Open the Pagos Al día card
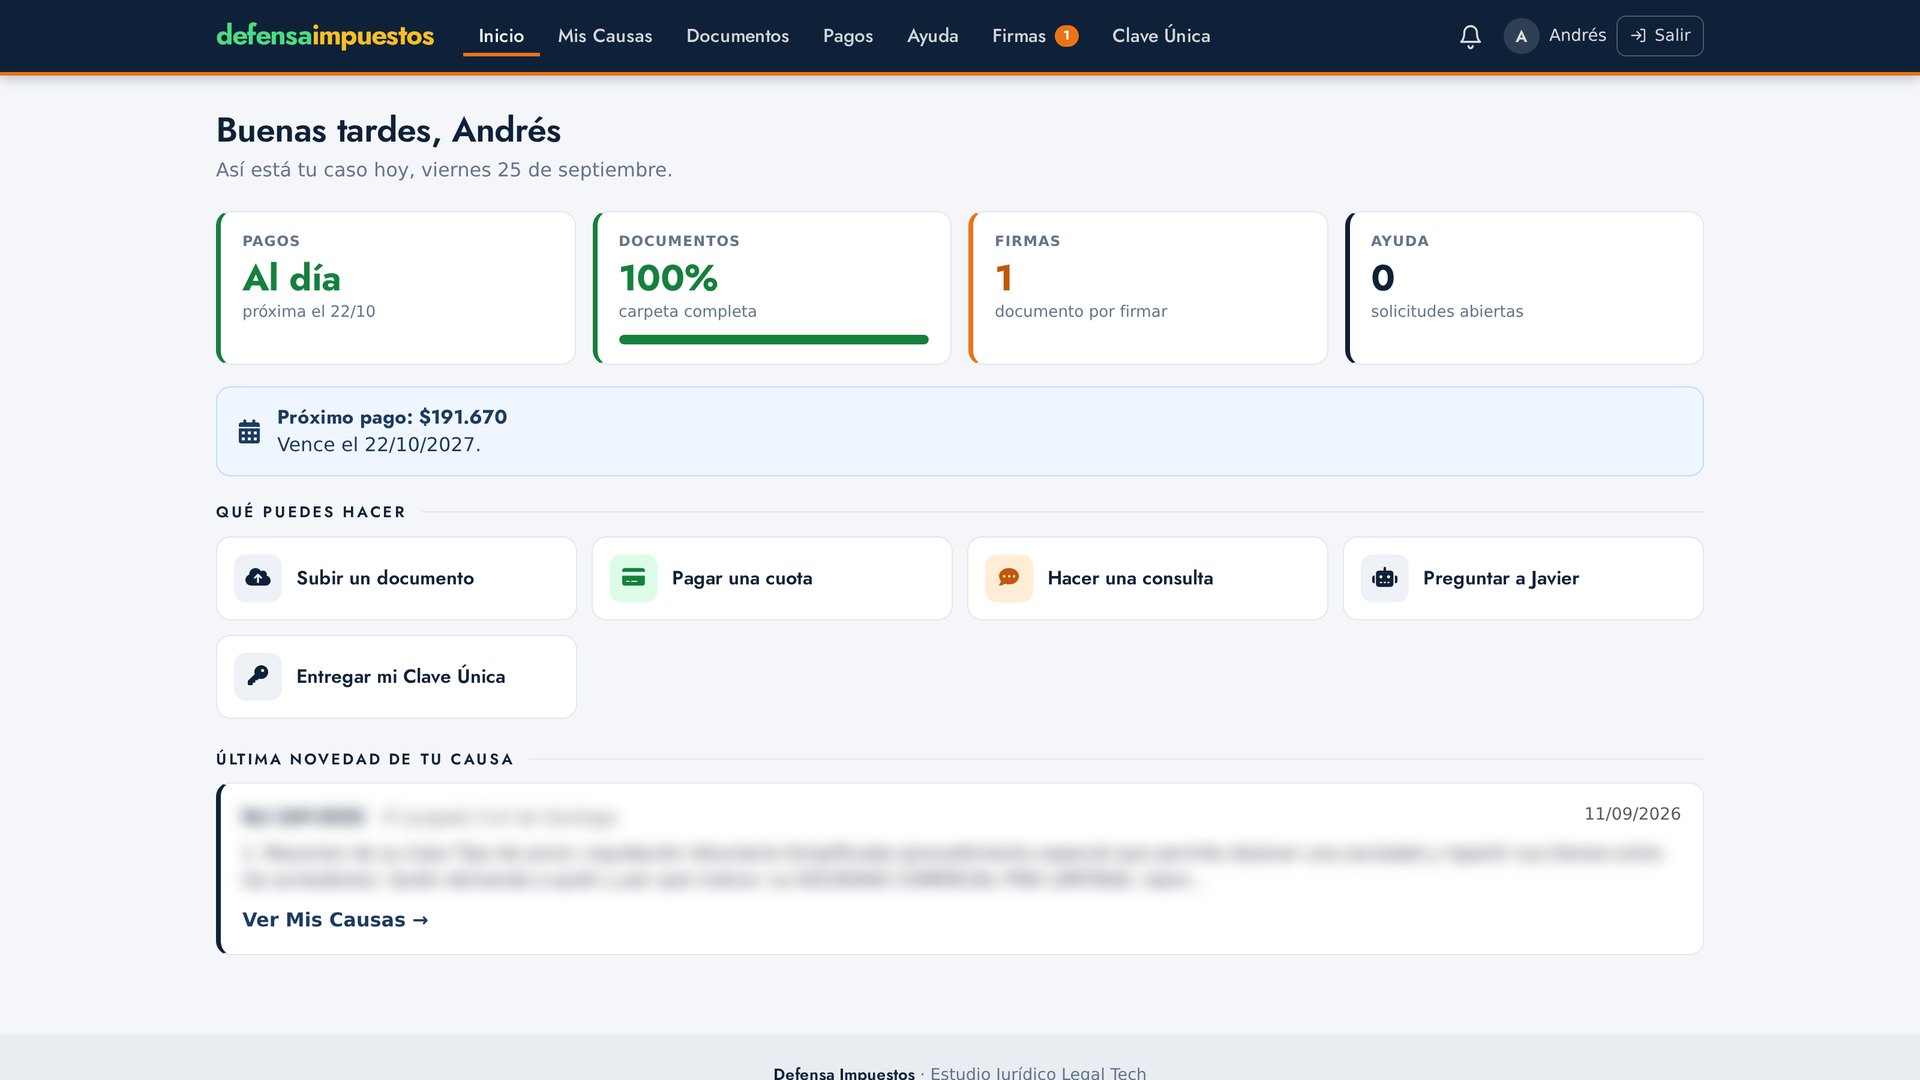The width and height of the screenshot is (1920, 1080). pos(396,288)
